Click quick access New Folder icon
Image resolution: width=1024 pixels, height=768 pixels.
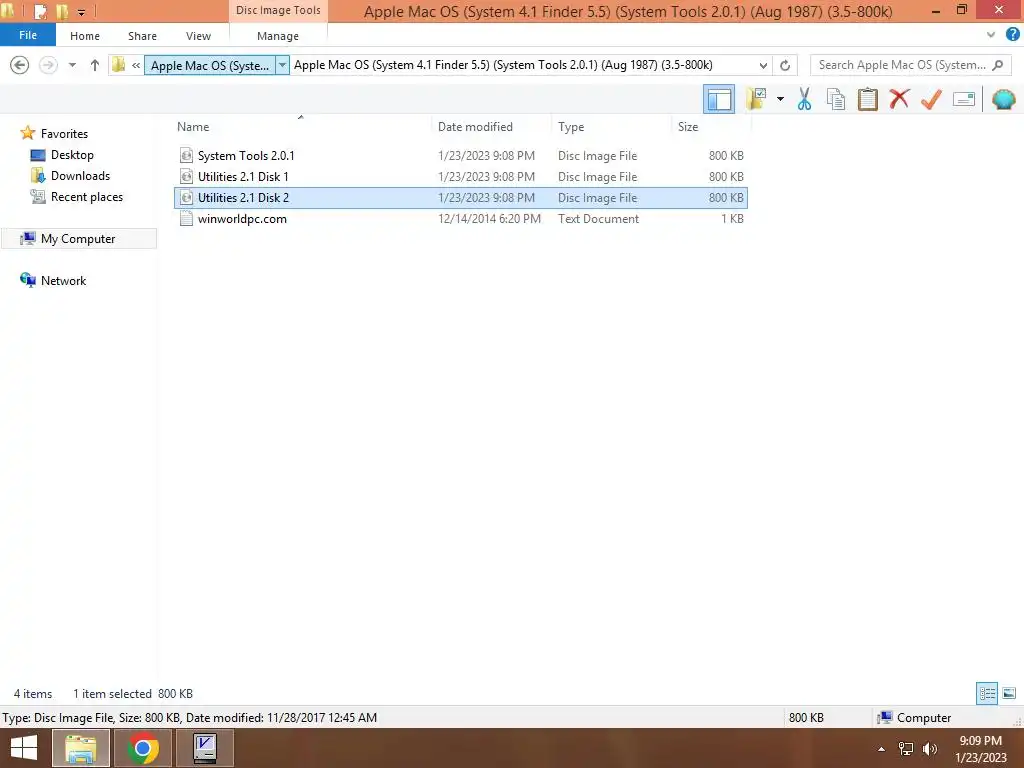[62, 11]
